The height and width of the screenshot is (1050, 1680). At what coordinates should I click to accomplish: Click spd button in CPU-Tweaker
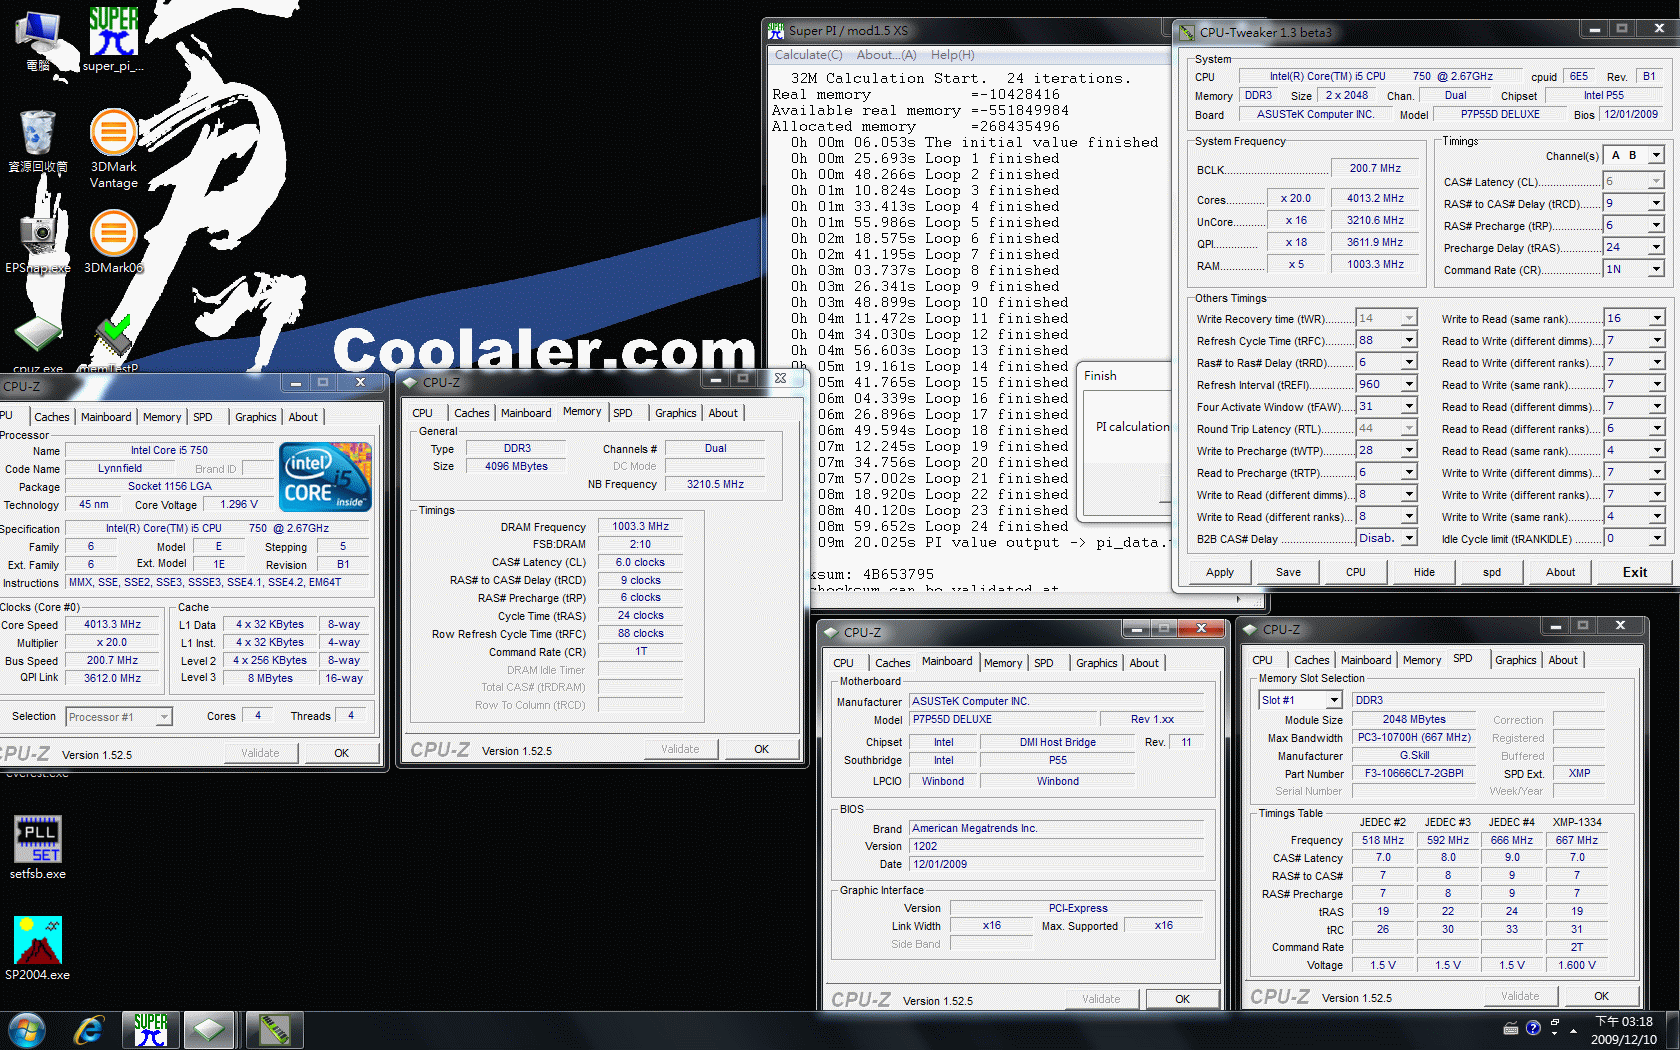click(x=1492, y=573)
